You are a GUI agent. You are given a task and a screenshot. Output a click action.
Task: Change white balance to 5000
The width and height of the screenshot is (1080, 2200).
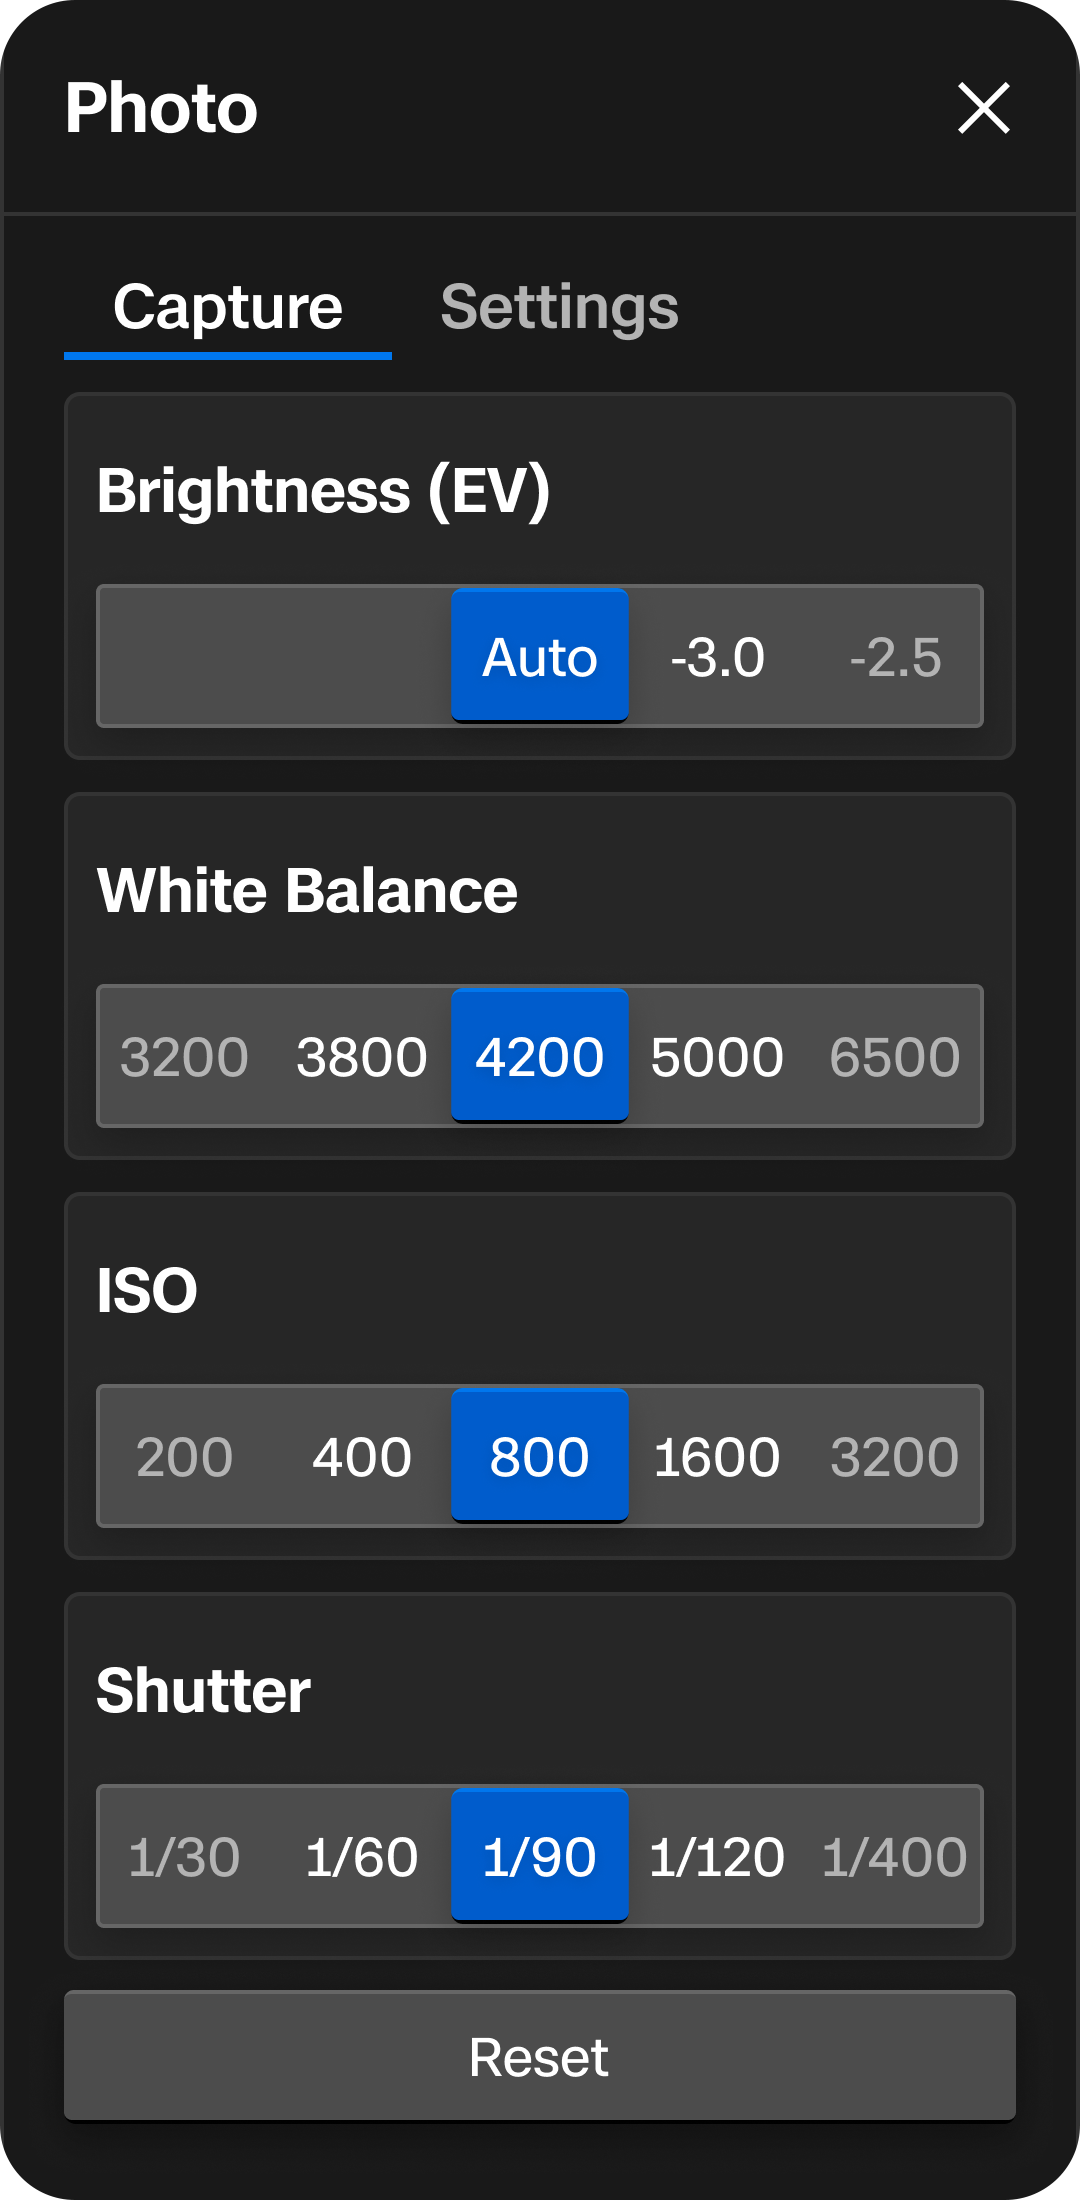point(717,1057)
